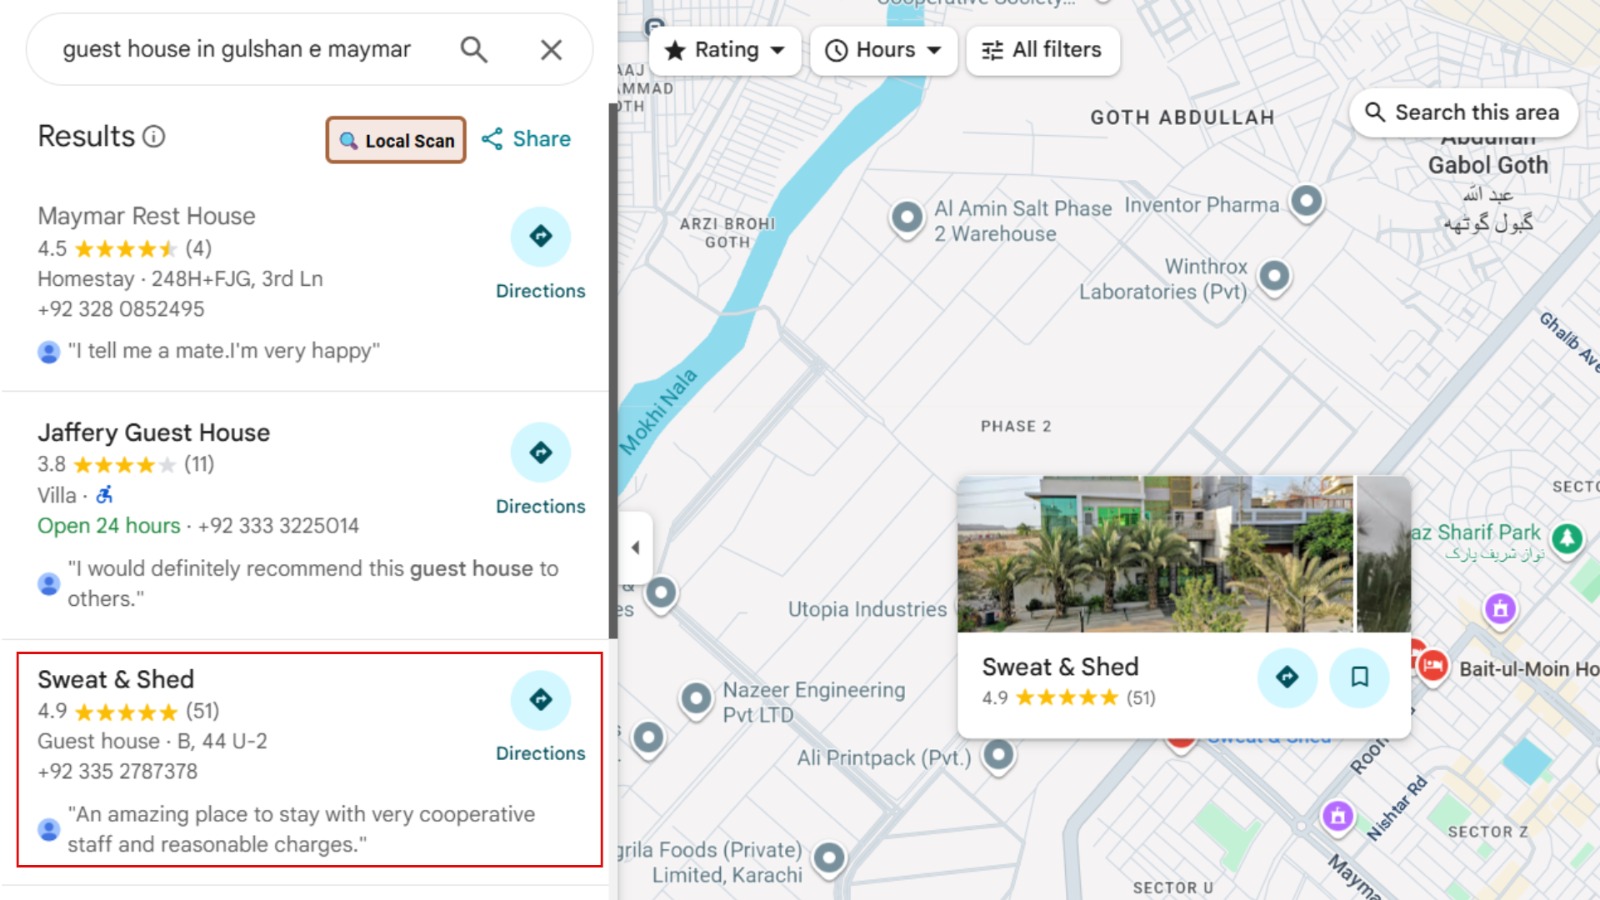
Task: Share the results list
Action: coord(526,139)
